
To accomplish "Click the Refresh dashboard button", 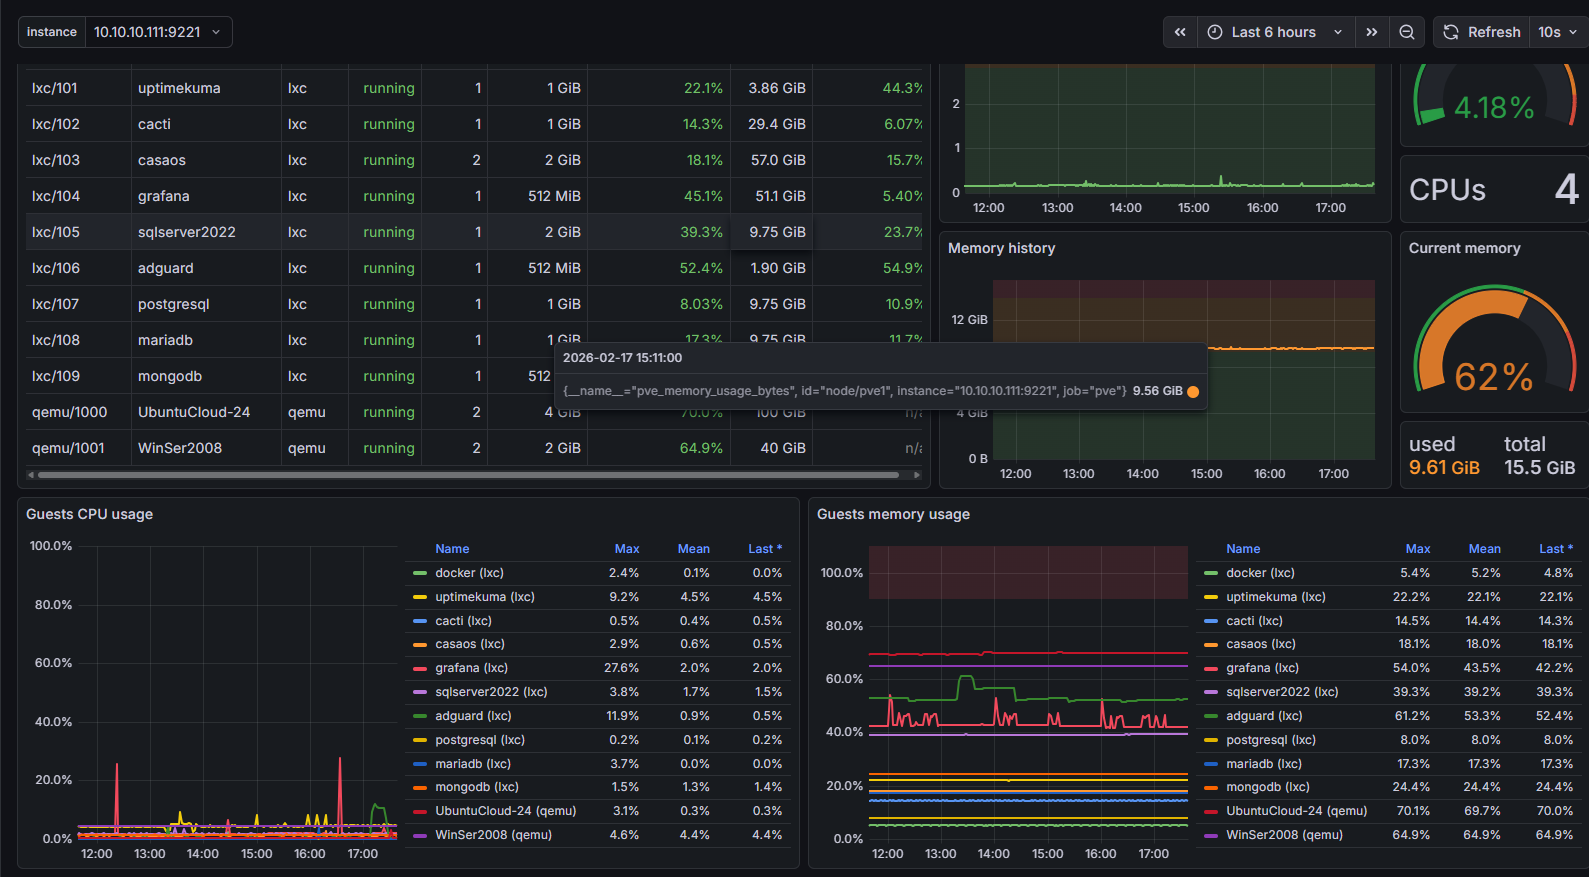I will (1482, 32).
